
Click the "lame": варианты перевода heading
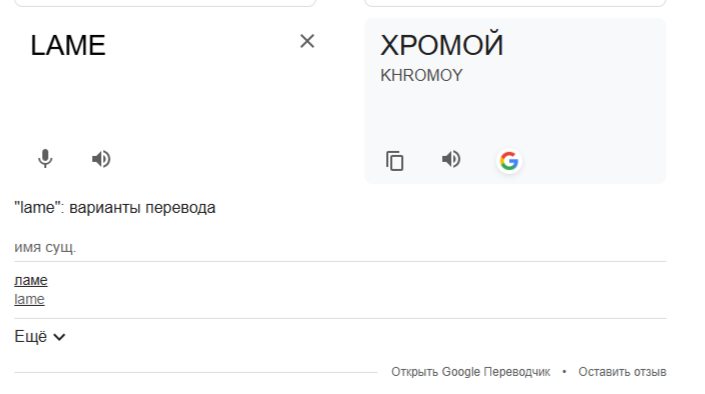(115, 208)
